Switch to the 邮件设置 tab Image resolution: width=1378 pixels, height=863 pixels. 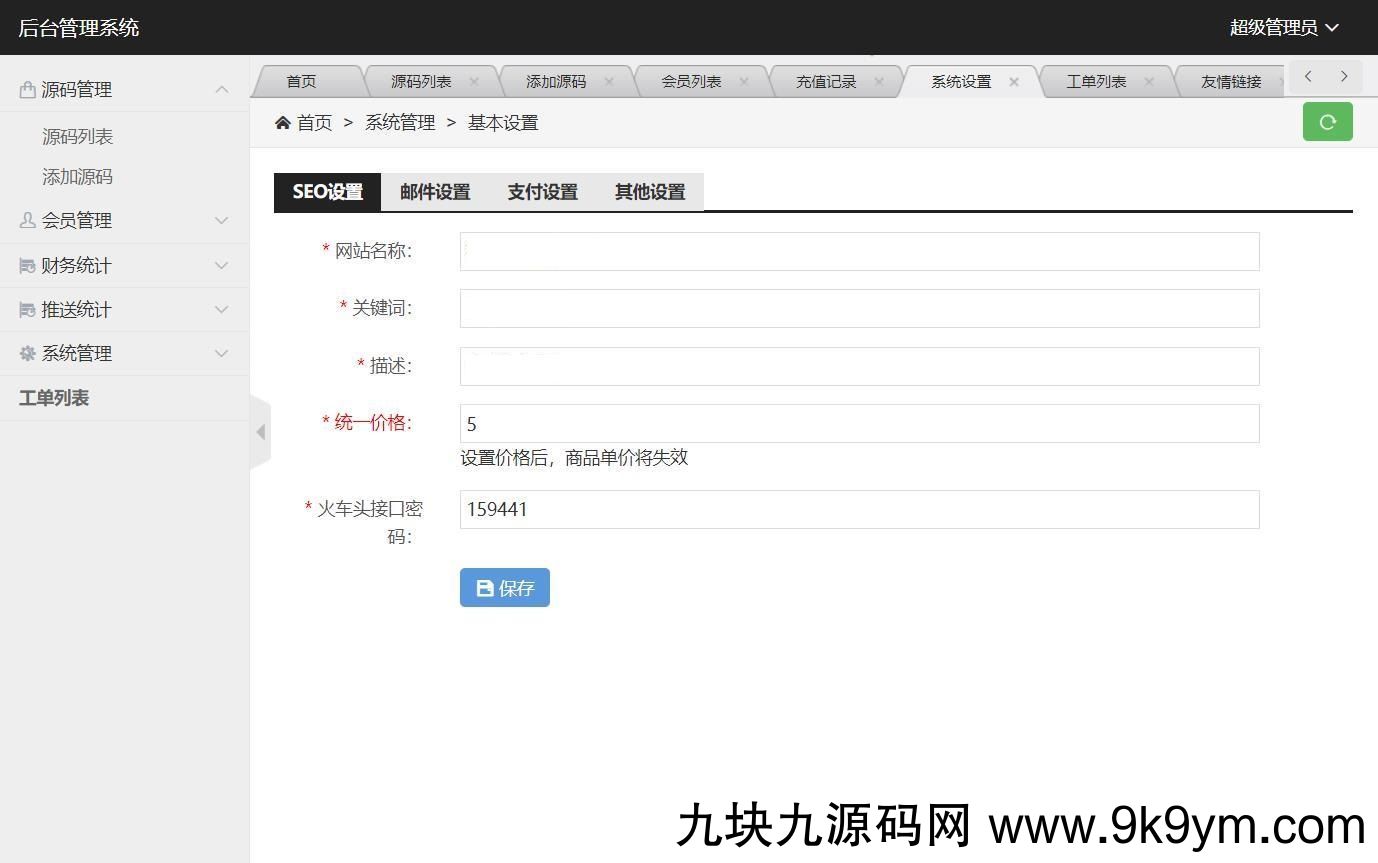point(435,192)
